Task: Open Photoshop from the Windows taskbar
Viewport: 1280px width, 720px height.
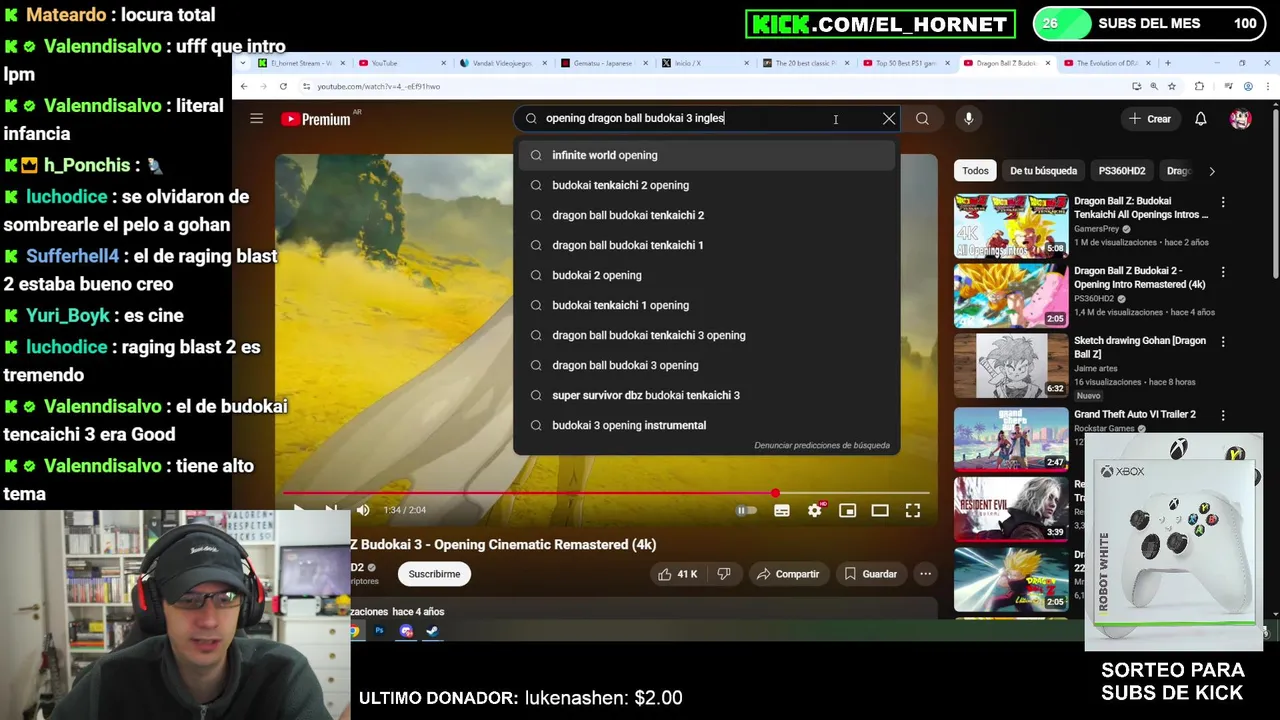Action: [x=379, y=631]
